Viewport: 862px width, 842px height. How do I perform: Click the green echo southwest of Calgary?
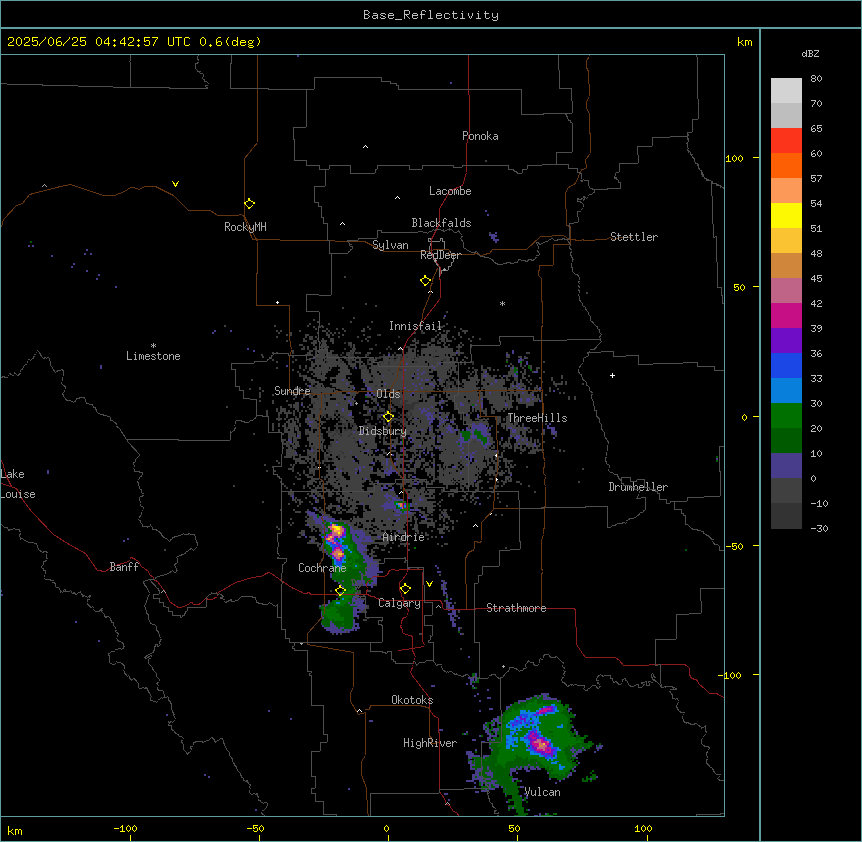pyautogui.click(x=338, y=614)
